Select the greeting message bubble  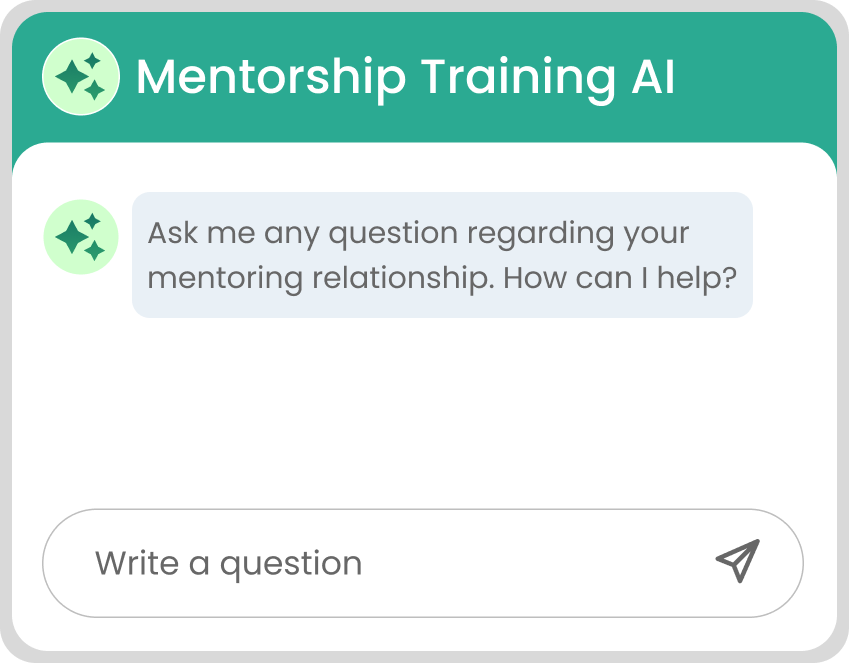pyautogui.click(x=442, y=255)
